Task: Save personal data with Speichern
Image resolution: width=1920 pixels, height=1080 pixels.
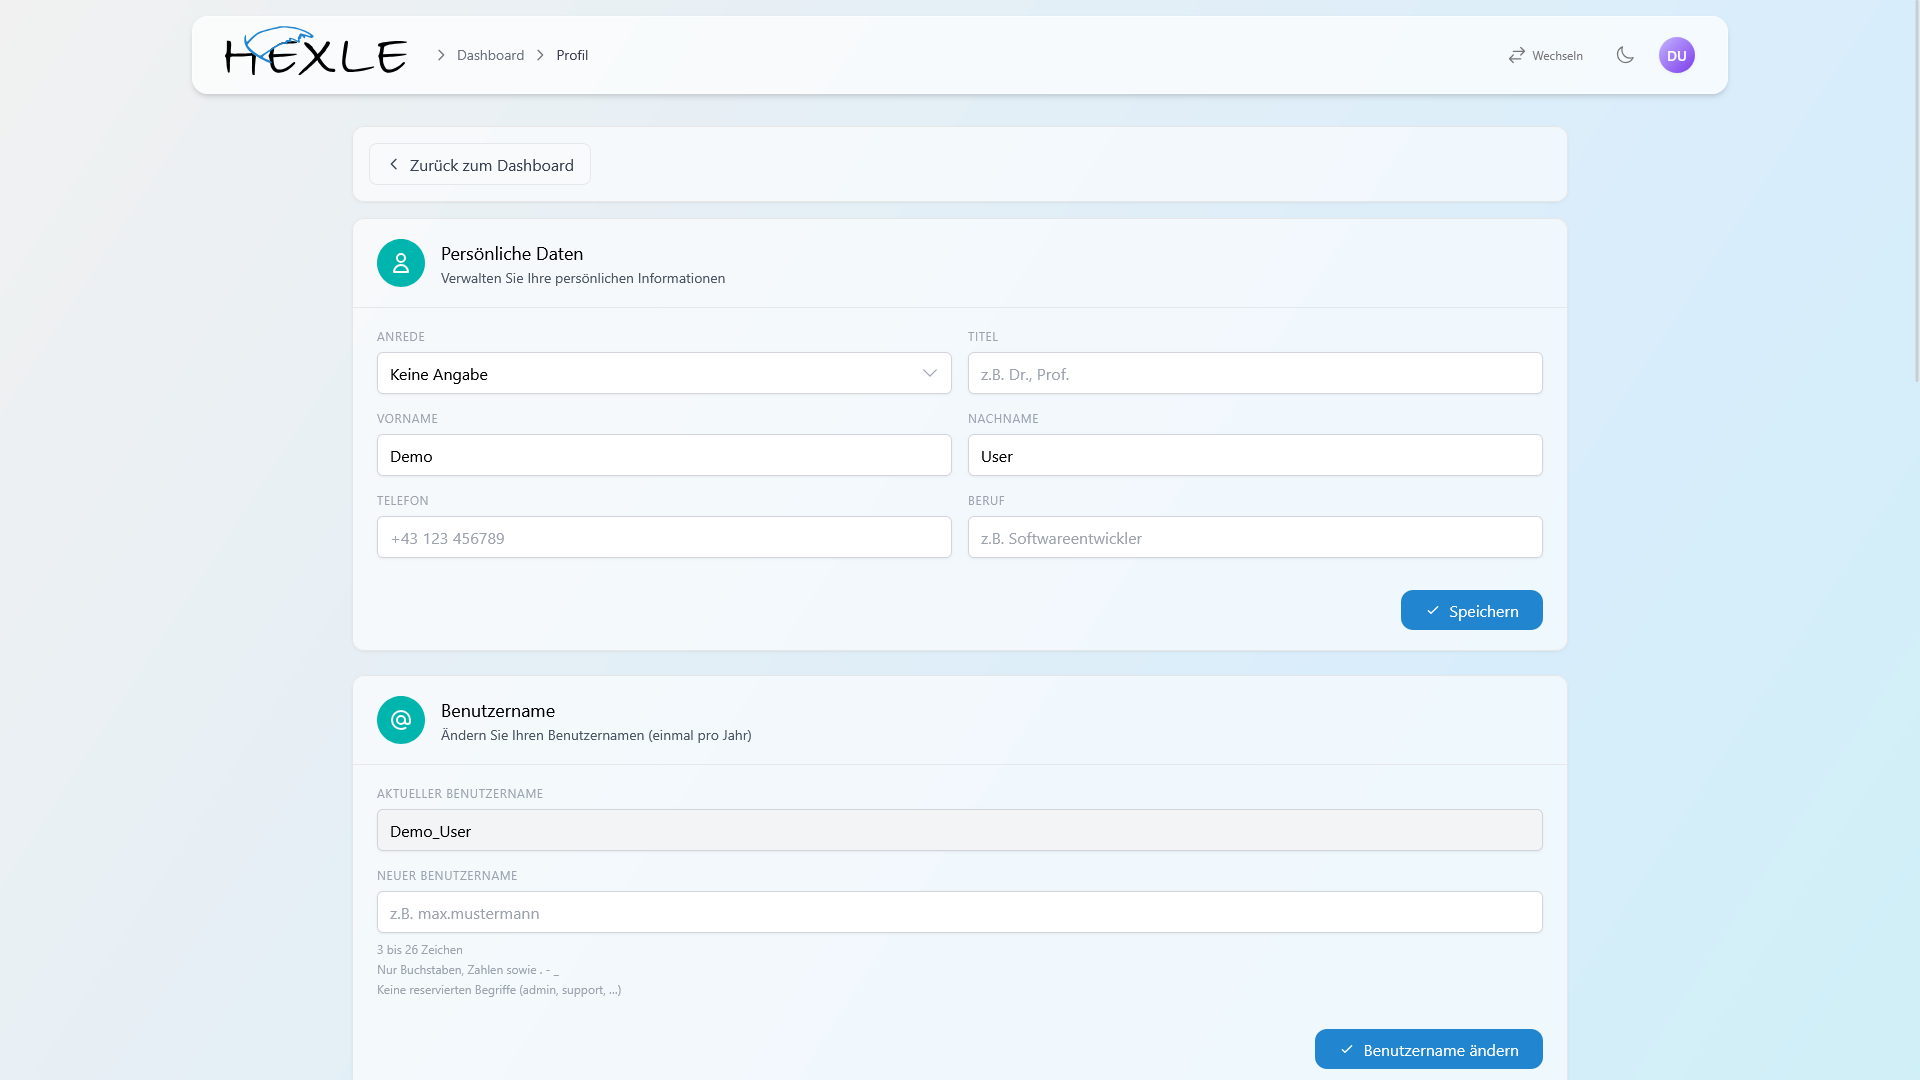Action: (x=1471, y=610)
